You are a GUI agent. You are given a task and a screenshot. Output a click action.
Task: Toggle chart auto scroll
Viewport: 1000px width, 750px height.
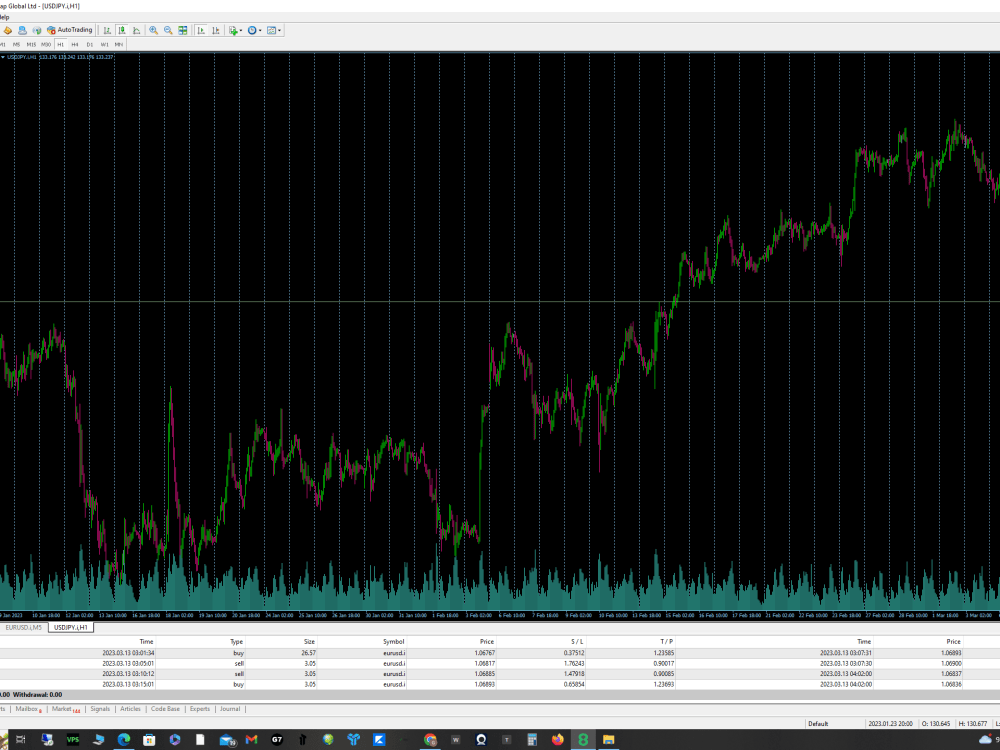tap(201, 30)
